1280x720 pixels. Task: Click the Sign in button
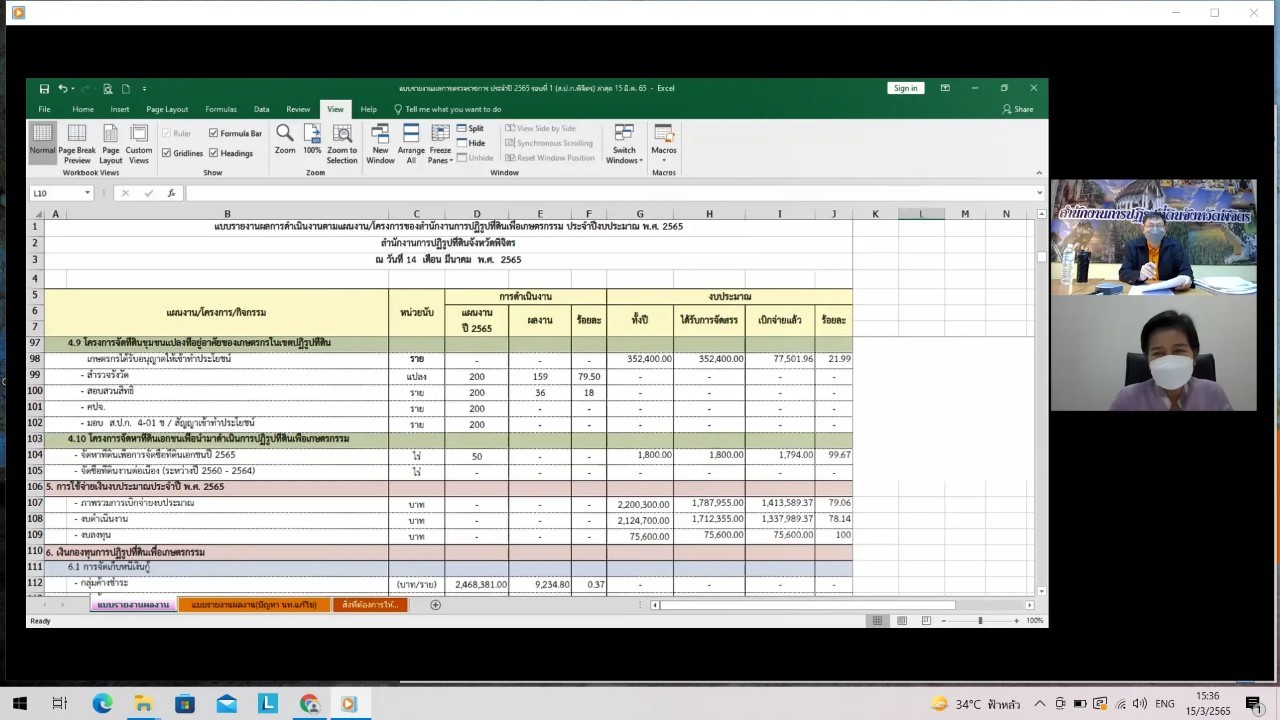coord(905,88)
